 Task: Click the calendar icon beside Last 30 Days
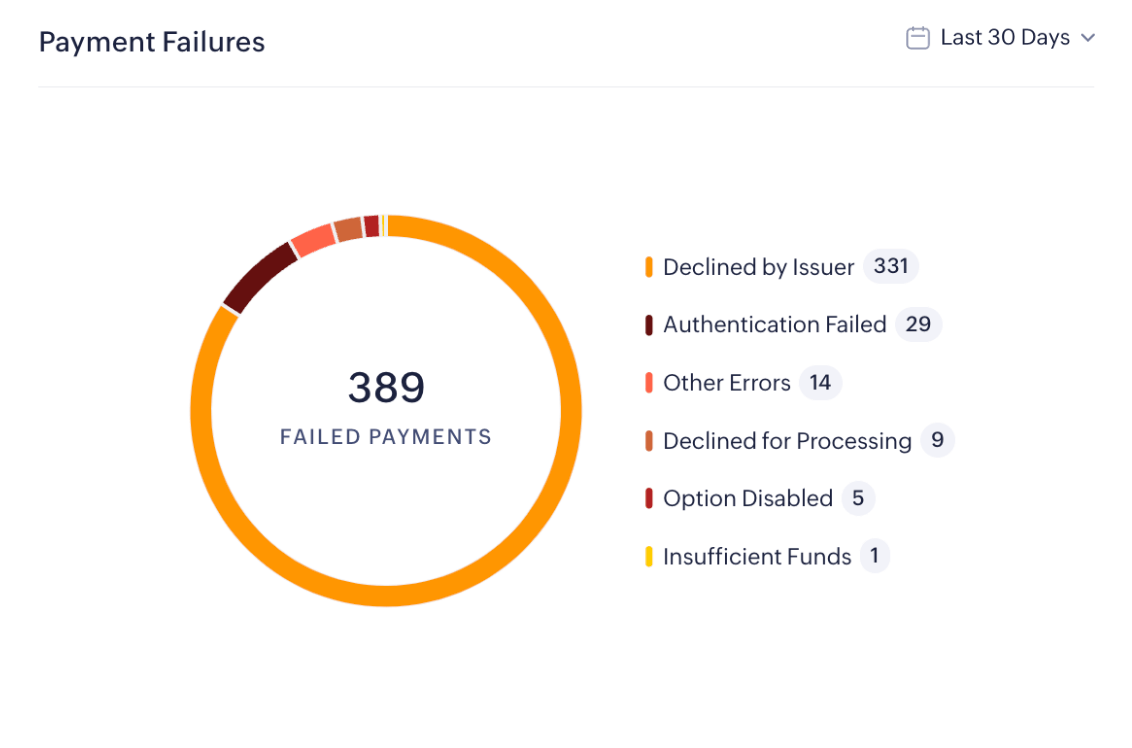coord(917,38)
